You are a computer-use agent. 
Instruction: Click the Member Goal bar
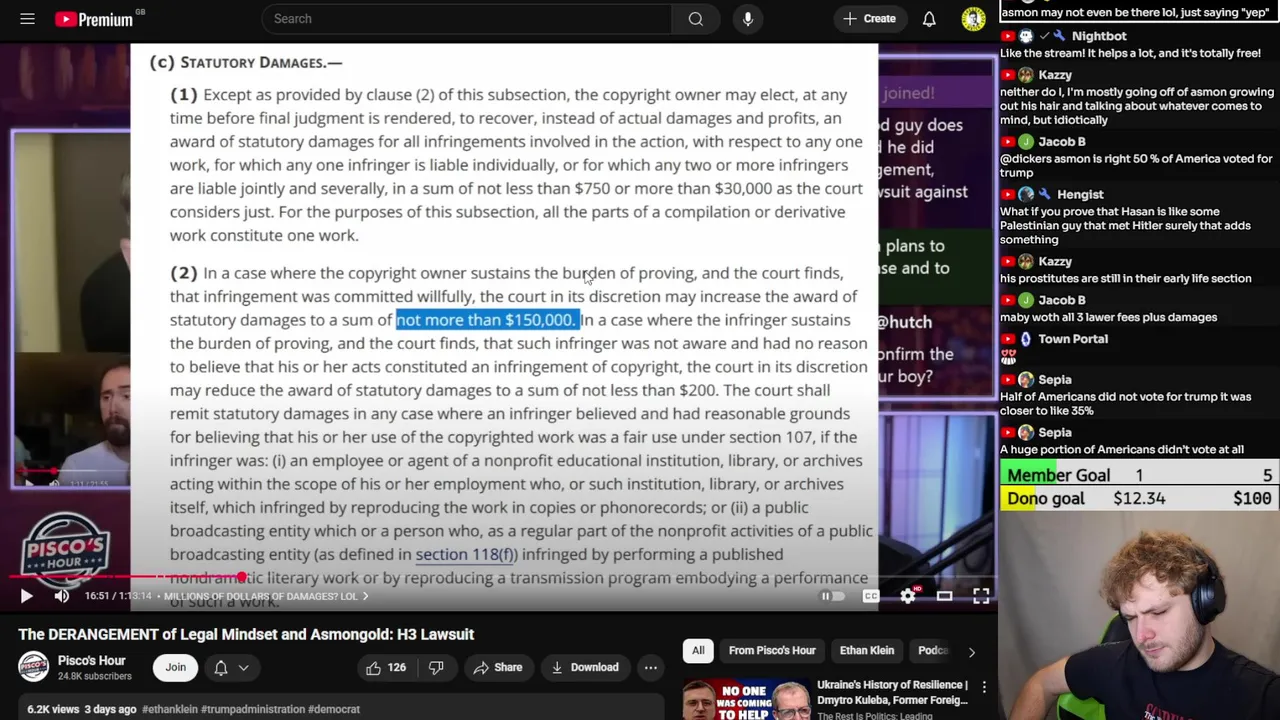[1140, 476]
